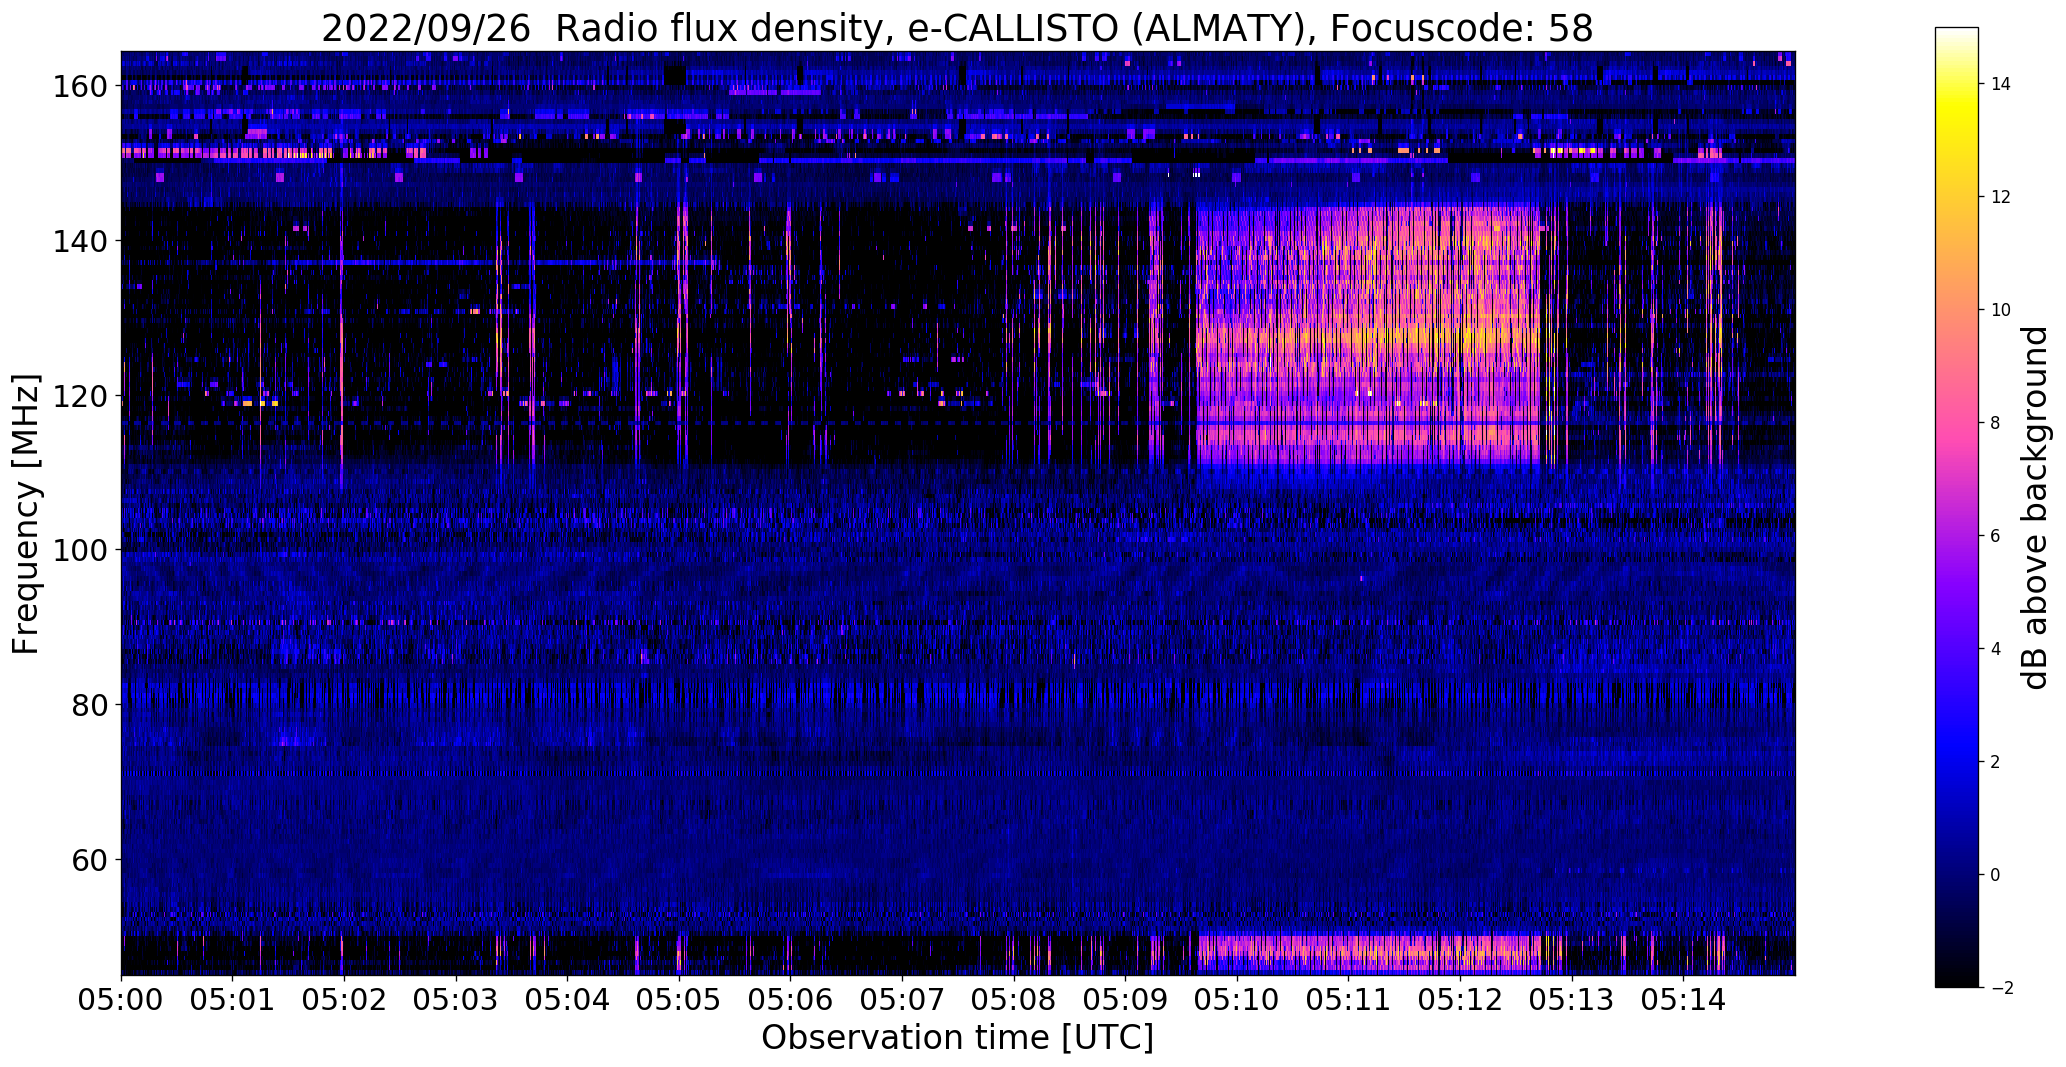Click the 05:00 time tick label
Image resolution: width=2066 pixels, height=1067 pixels.
pyautogui.click(x=121, y=1000)
